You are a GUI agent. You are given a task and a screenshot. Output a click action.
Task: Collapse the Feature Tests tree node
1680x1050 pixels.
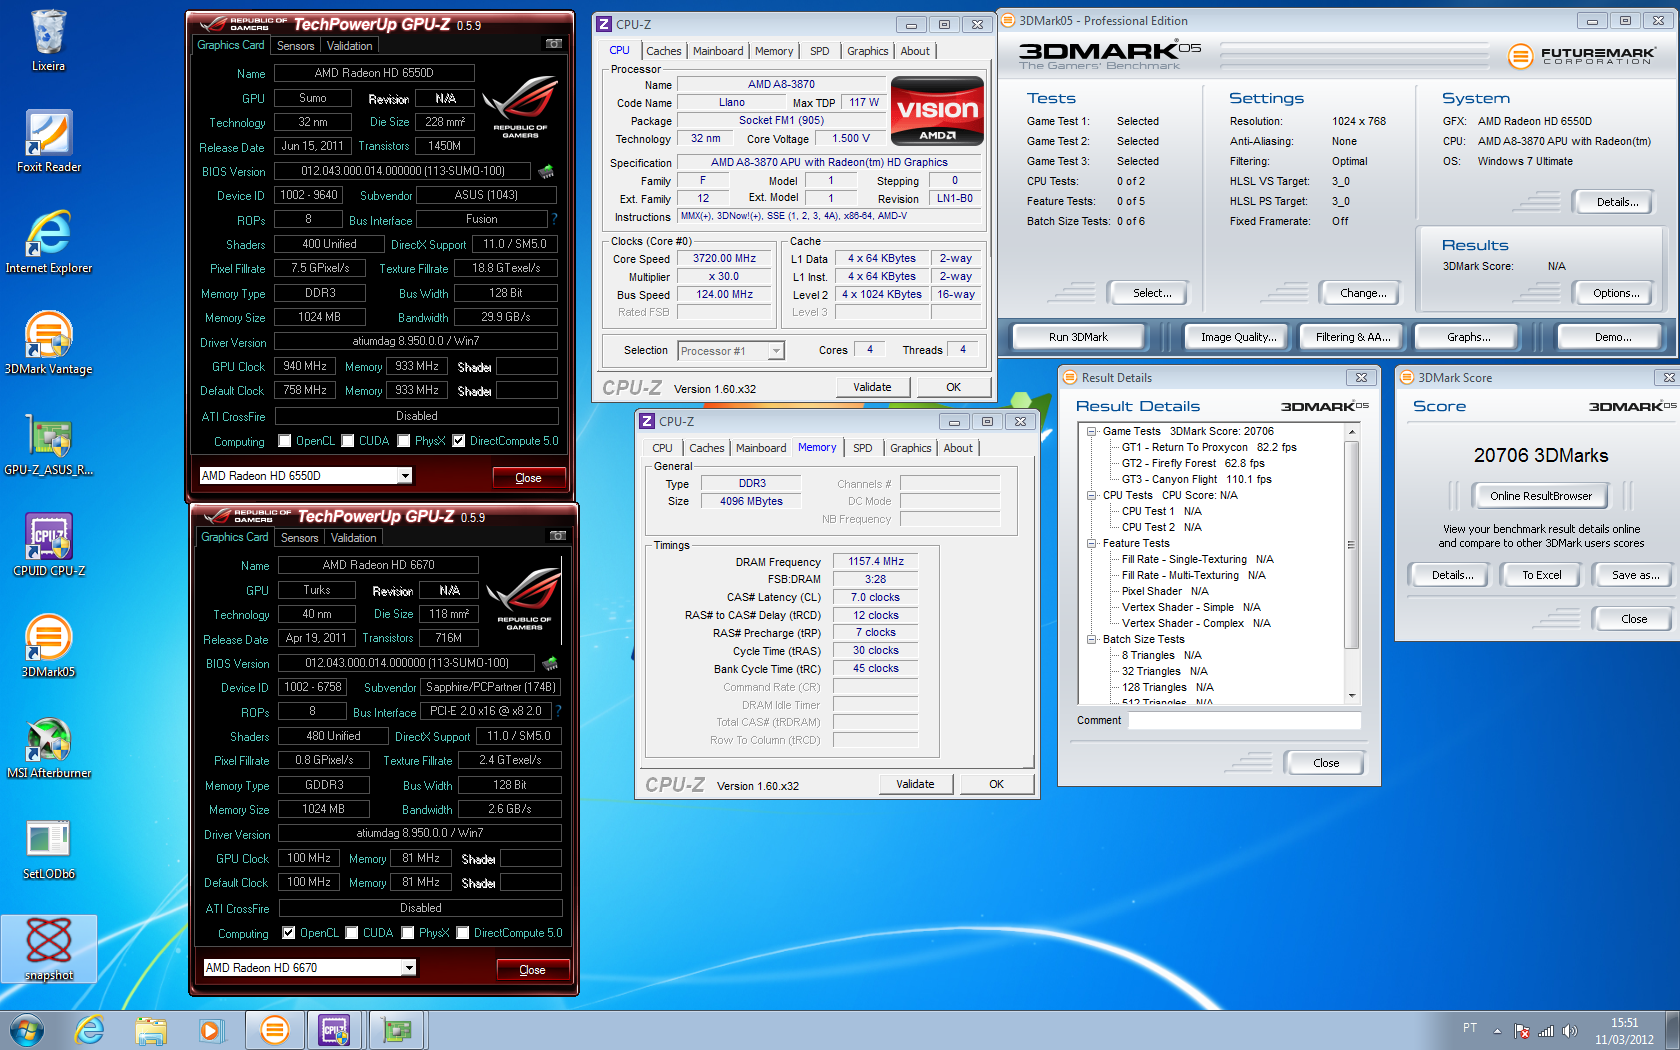[x=1092, y=544]
